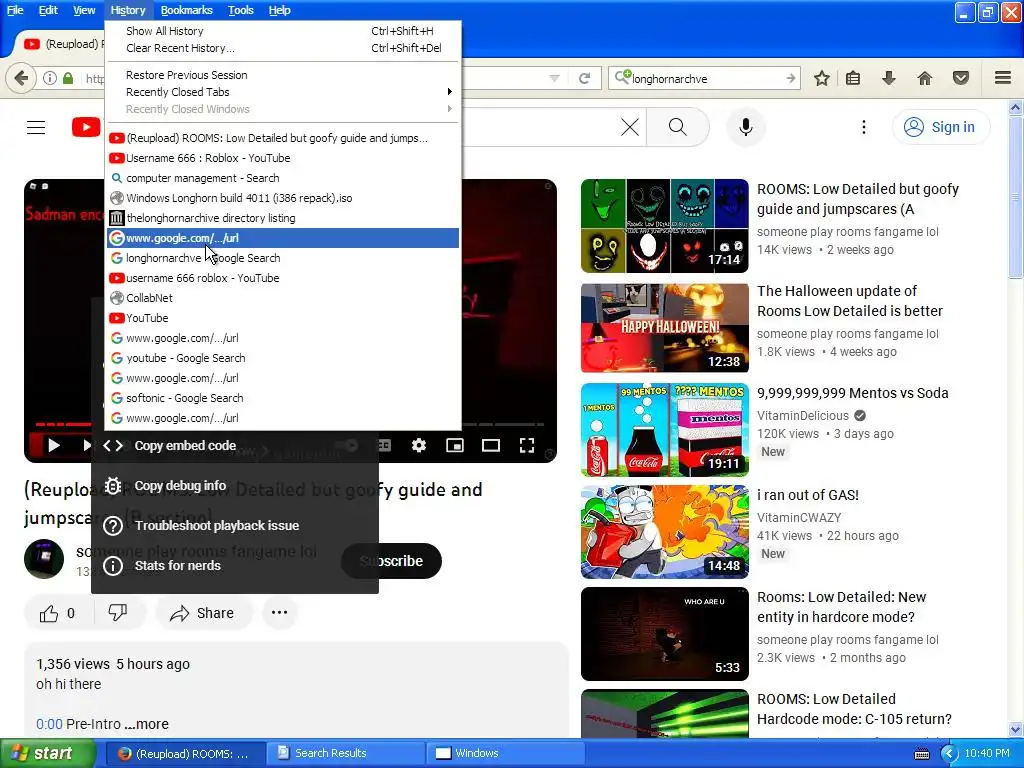The height and width of the screenshot is (768, 1024).
Task: Open the YouTube guide hamburger menu
Action: [36, 127]
